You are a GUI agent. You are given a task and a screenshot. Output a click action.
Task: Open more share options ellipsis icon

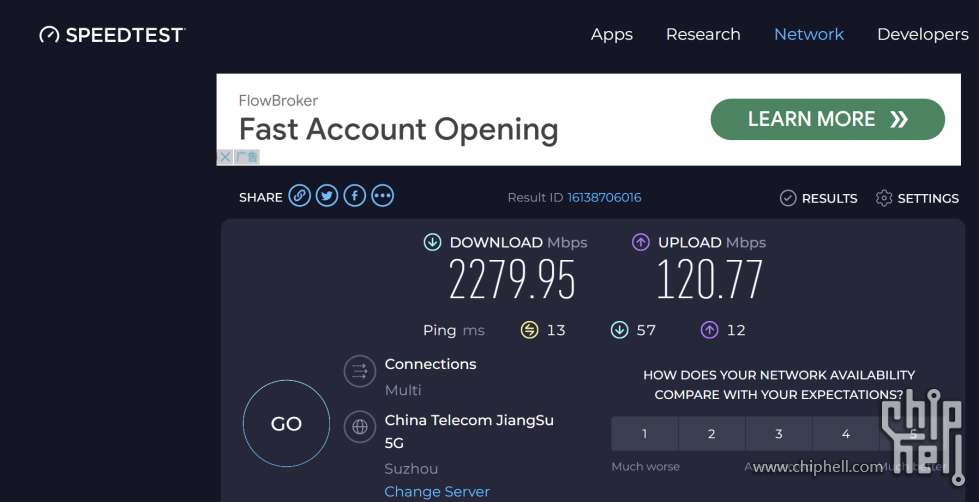point(382,195)
